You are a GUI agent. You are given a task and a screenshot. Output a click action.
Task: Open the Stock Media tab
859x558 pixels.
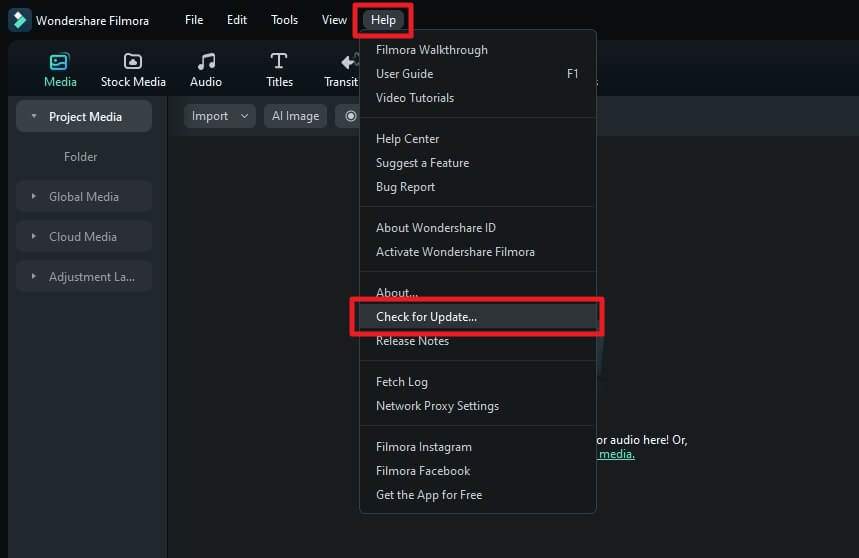tap(133, 70)
